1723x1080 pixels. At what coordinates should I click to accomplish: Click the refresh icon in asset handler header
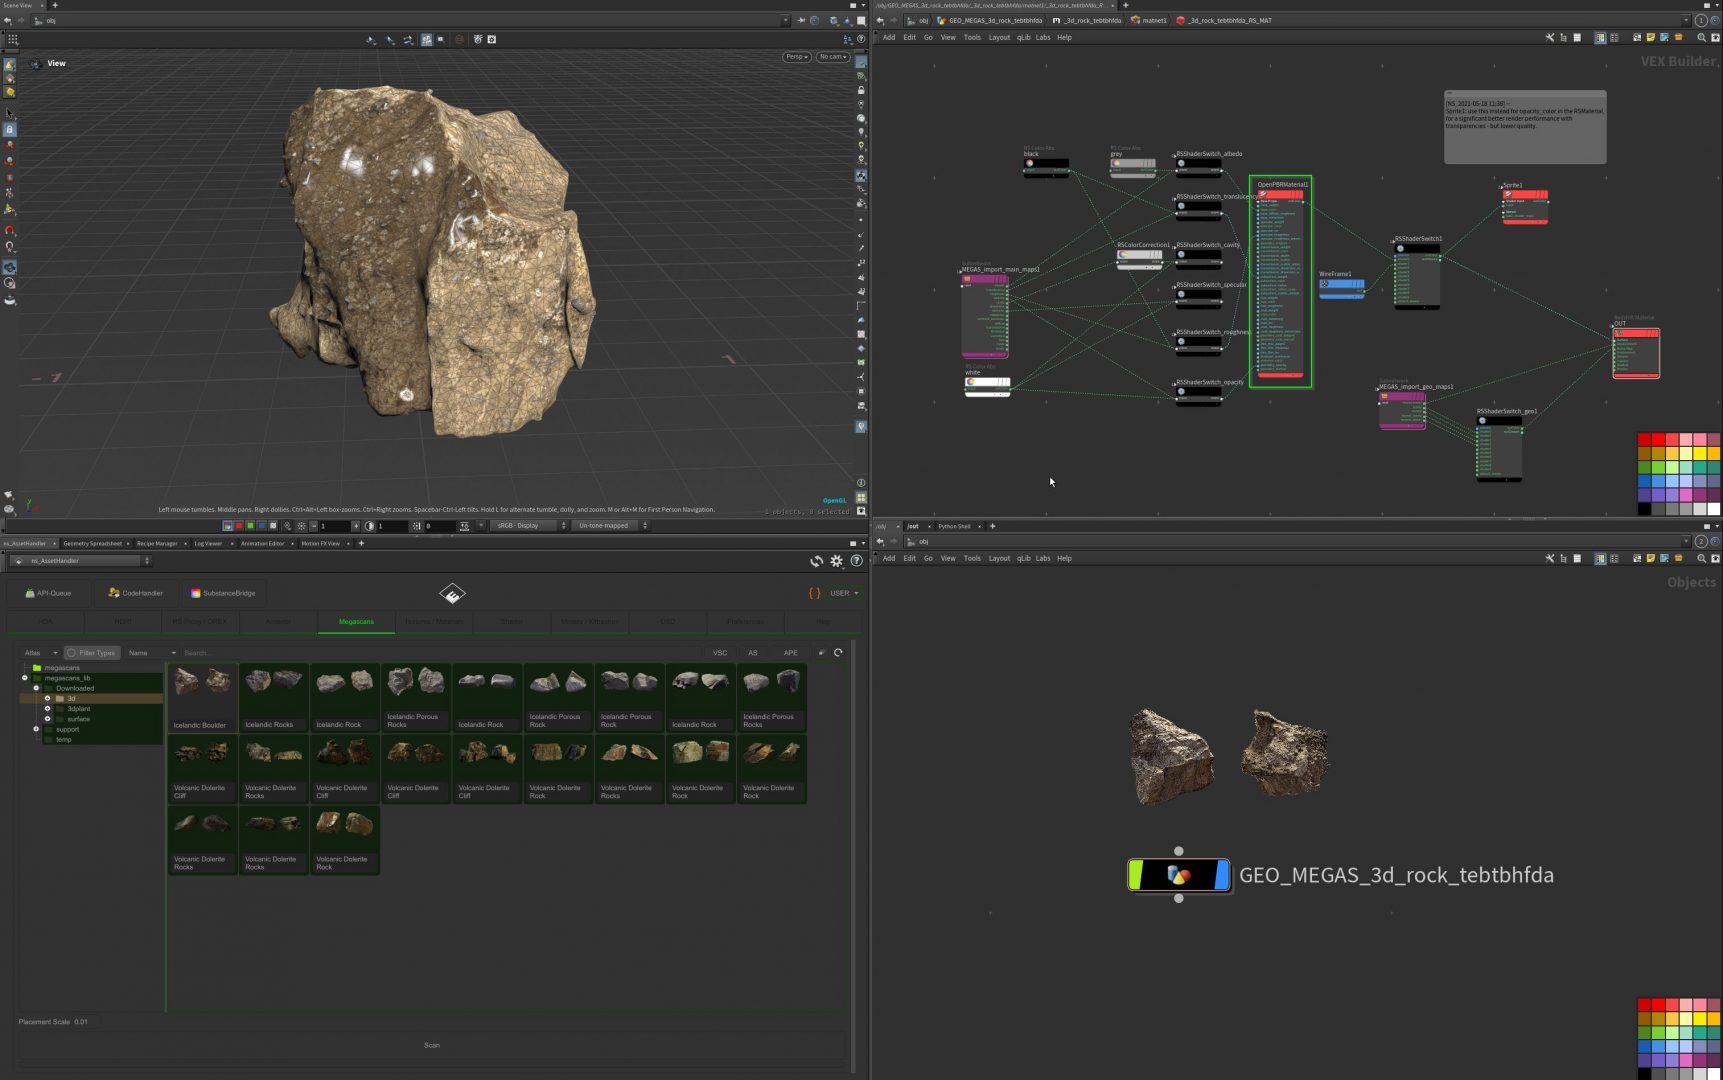[x=816, y=561]
